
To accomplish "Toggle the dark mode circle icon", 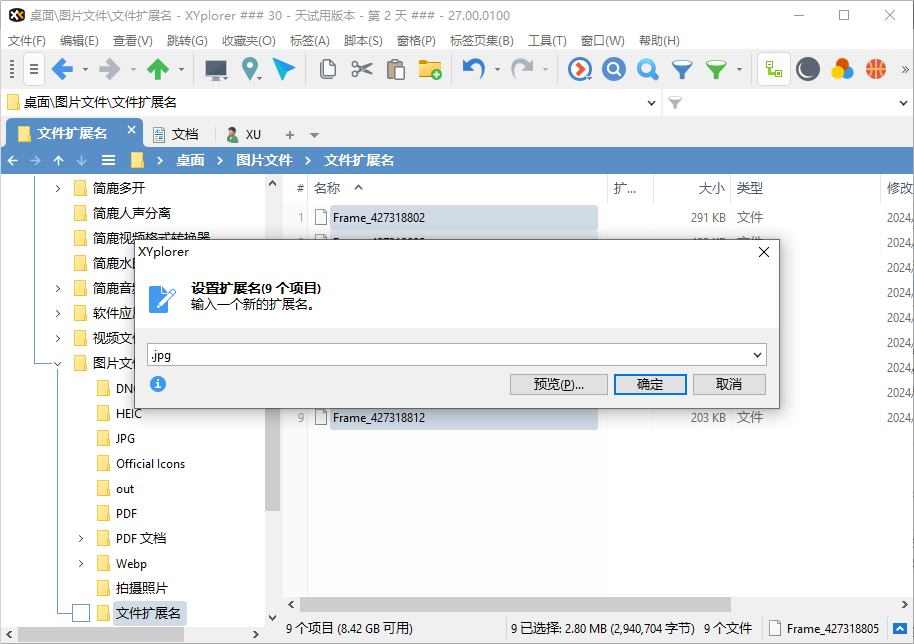I will point(807,69).
